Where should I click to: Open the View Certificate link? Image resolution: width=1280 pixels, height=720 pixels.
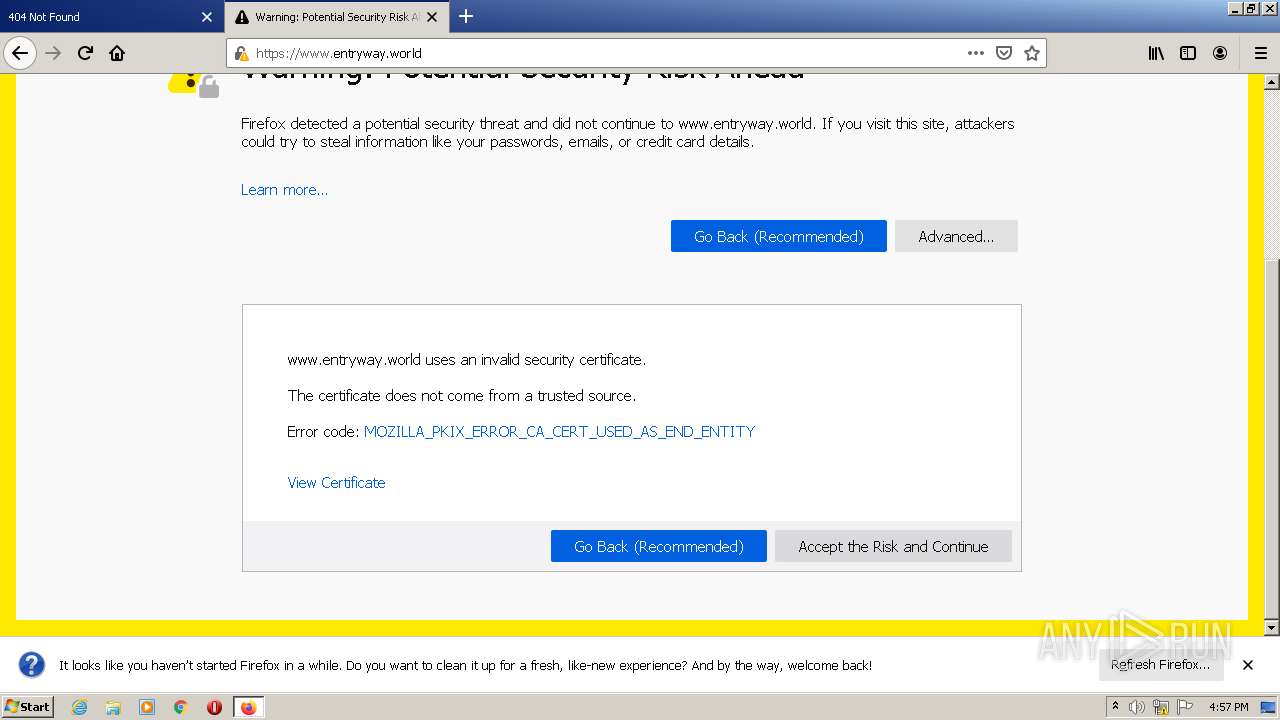336,483
